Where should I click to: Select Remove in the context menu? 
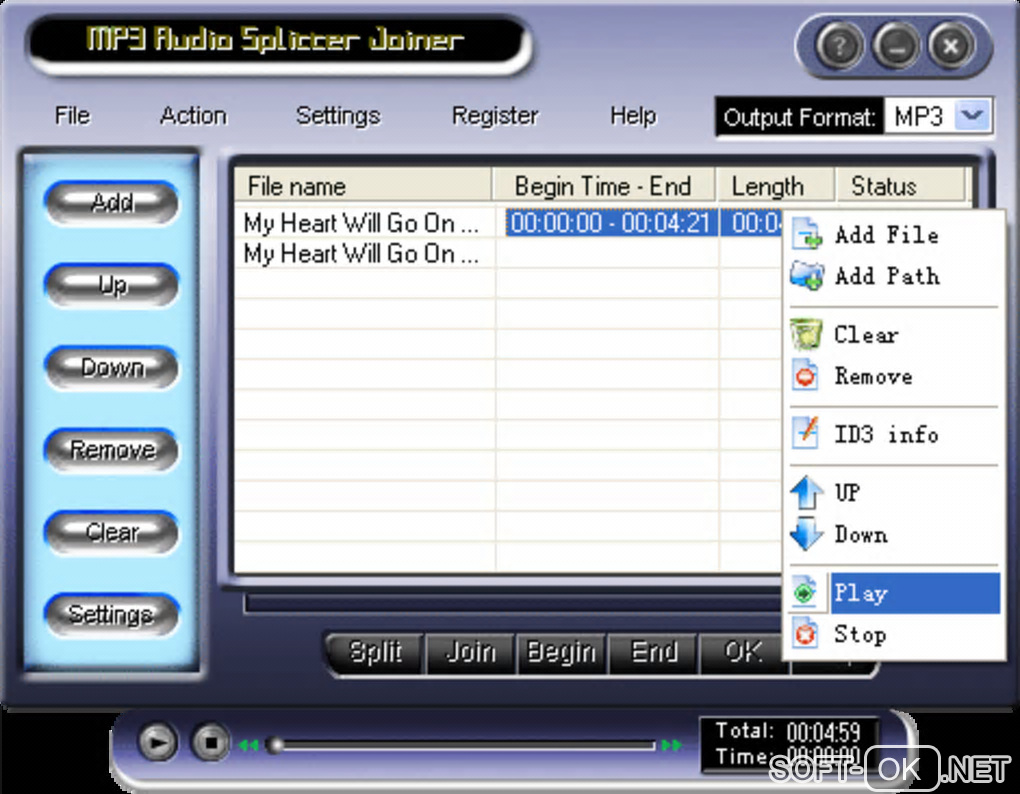(894, 376)
